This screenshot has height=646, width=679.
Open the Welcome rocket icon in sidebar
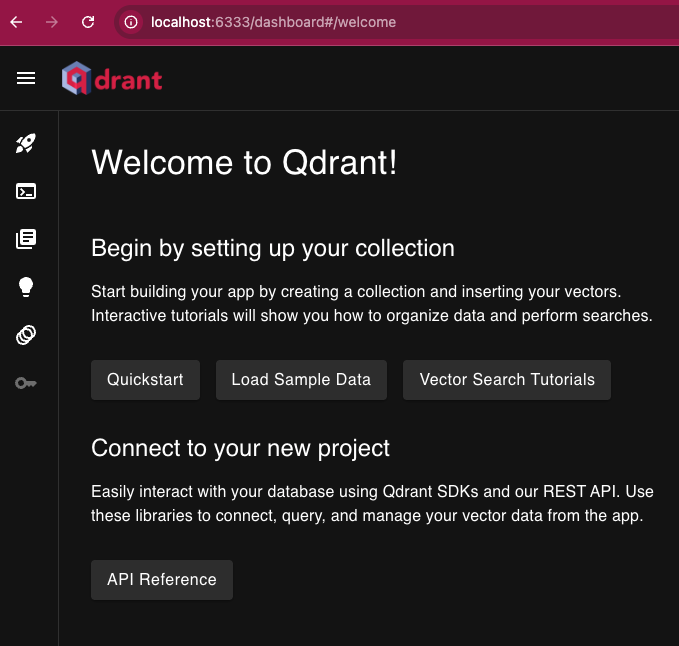click(x=26, y=144)
